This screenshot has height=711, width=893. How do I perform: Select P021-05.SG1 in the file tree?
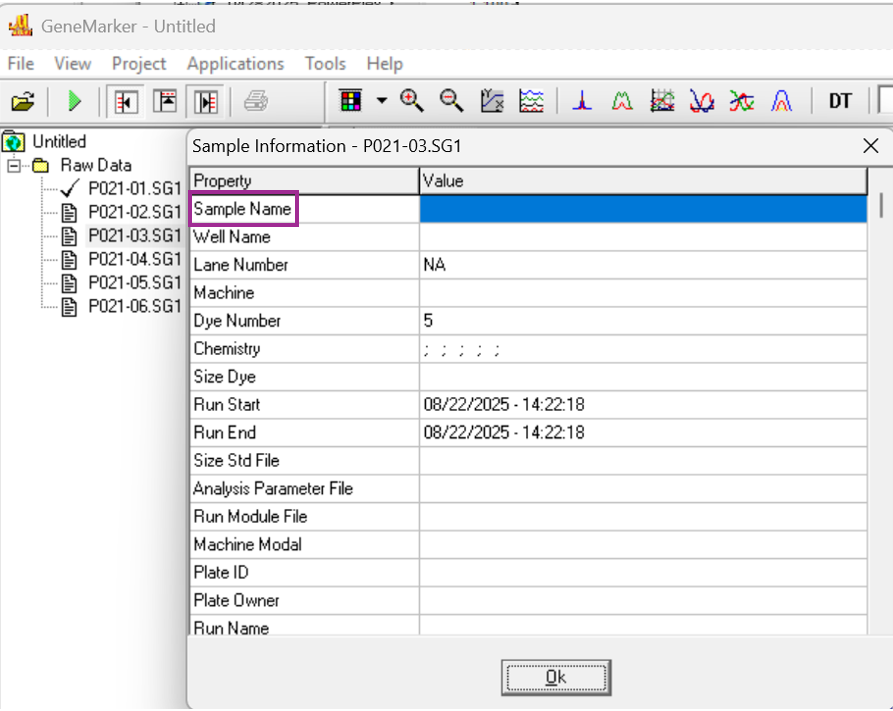tap(134, 283)
